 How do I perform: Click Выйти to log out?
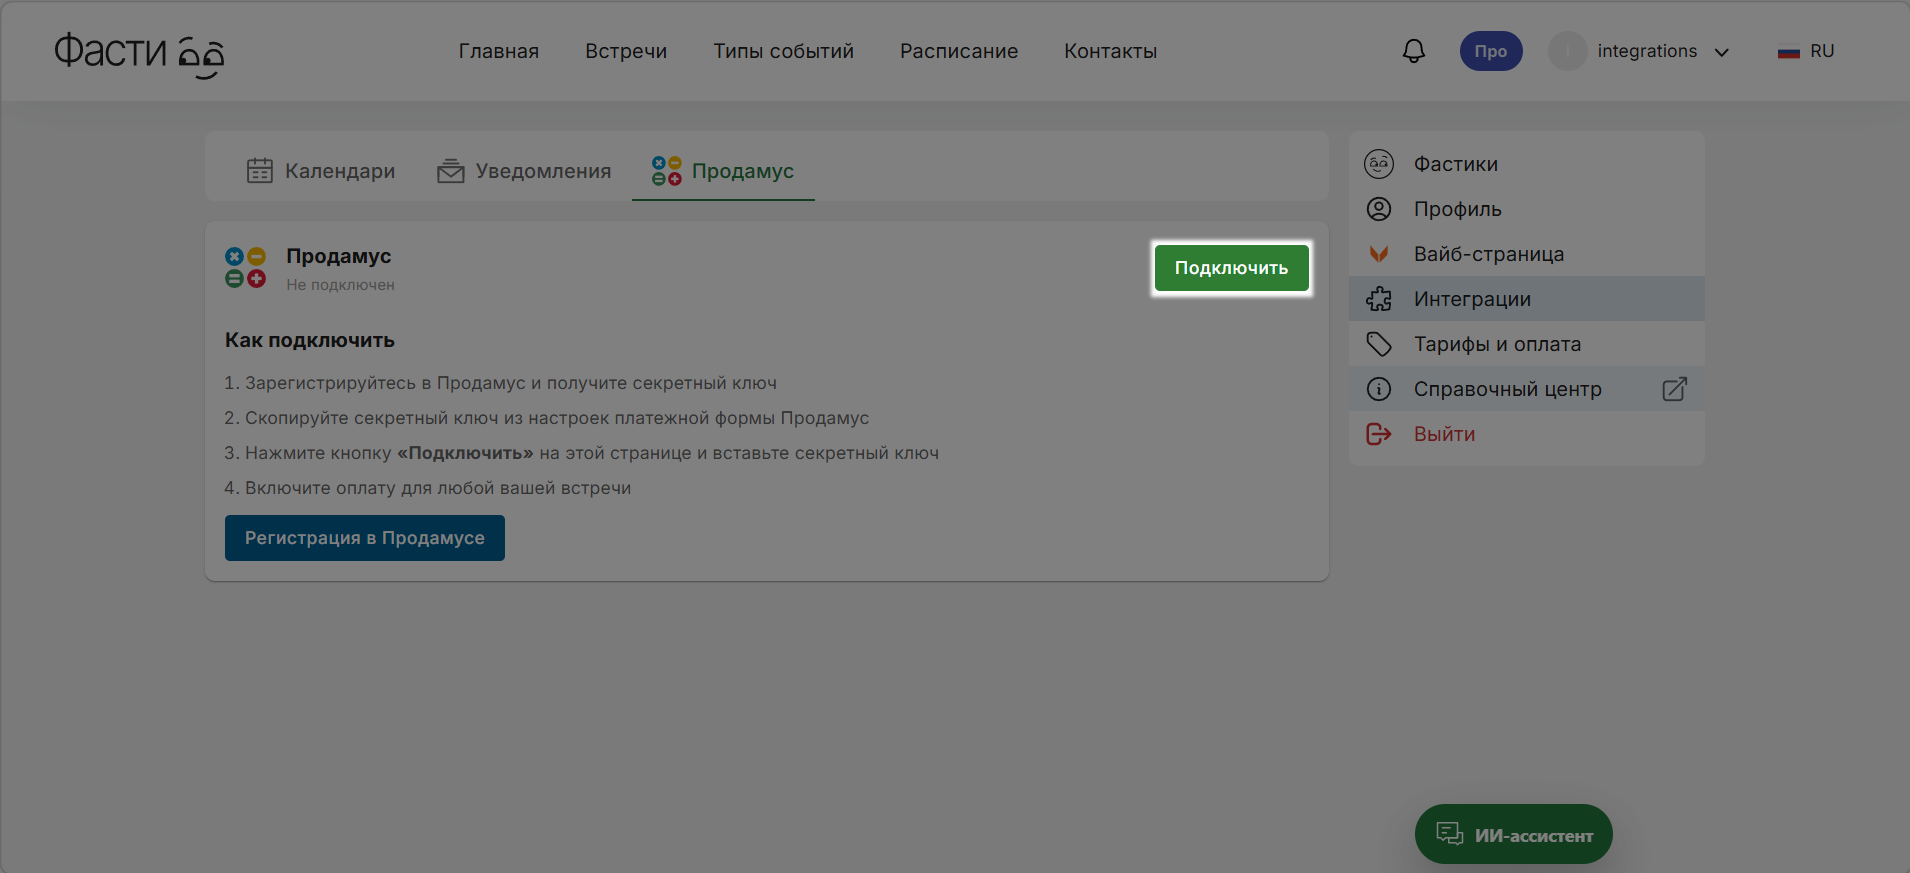point(1444,434)
